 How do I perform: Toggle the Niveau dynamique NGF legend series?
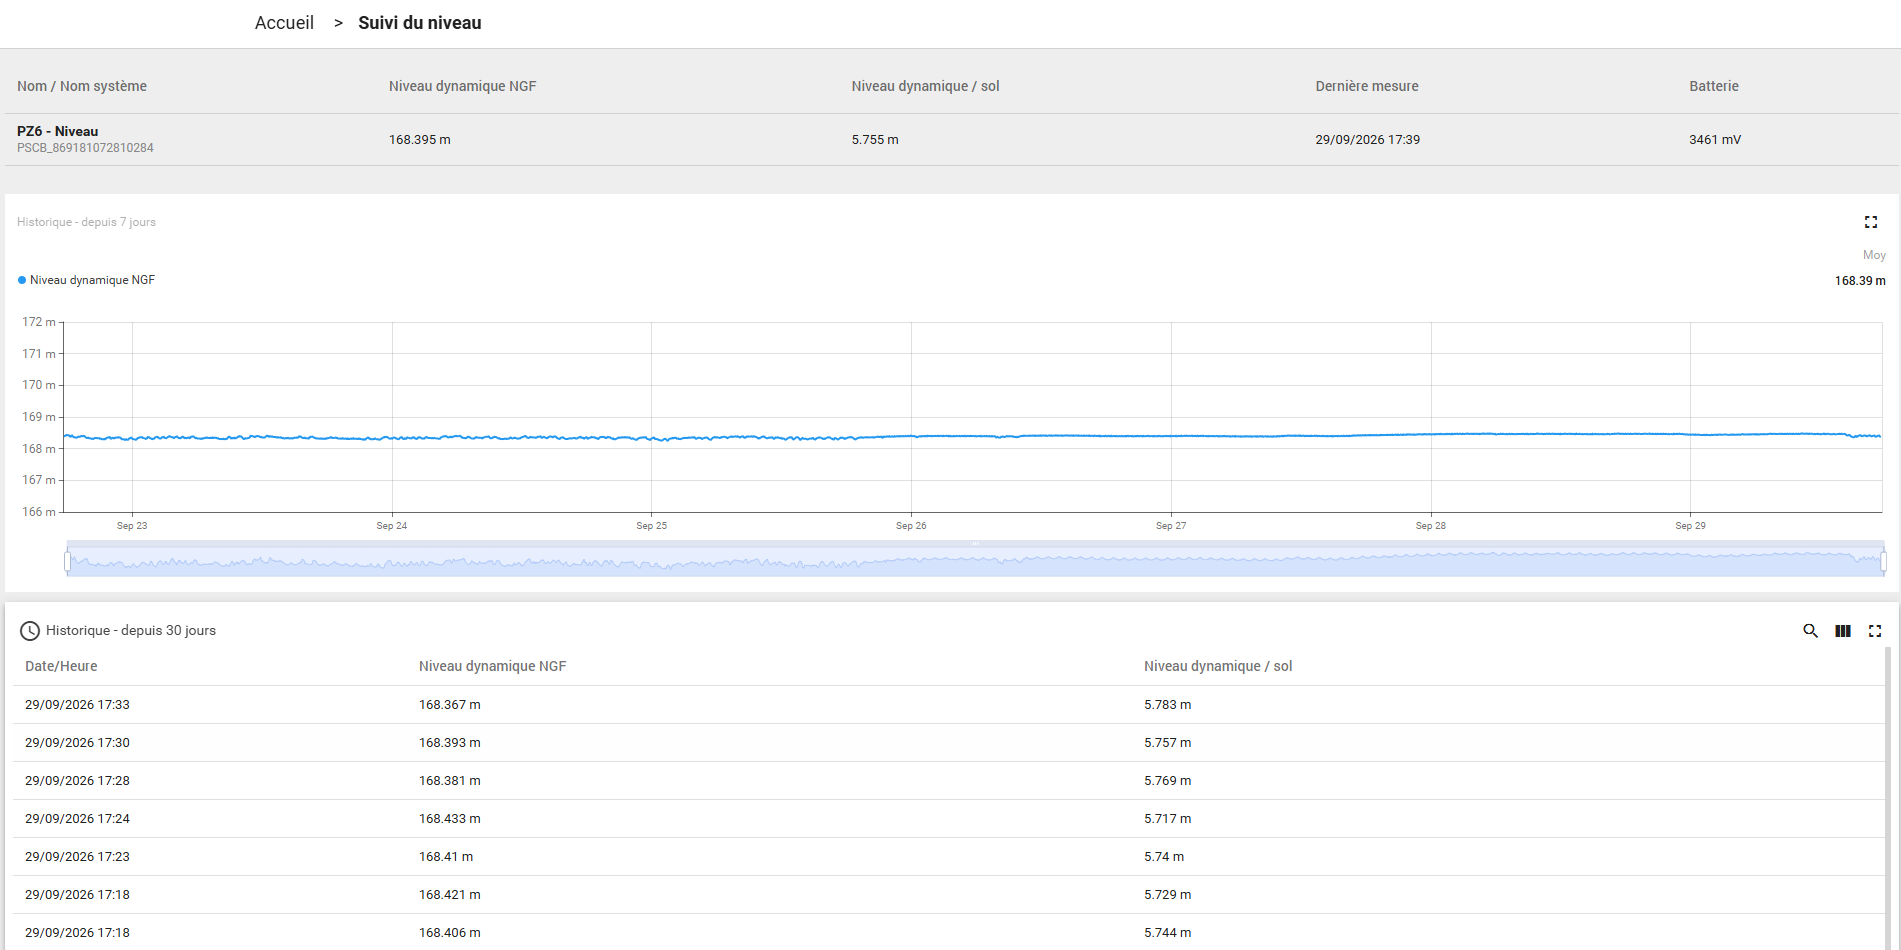(87, 280)
